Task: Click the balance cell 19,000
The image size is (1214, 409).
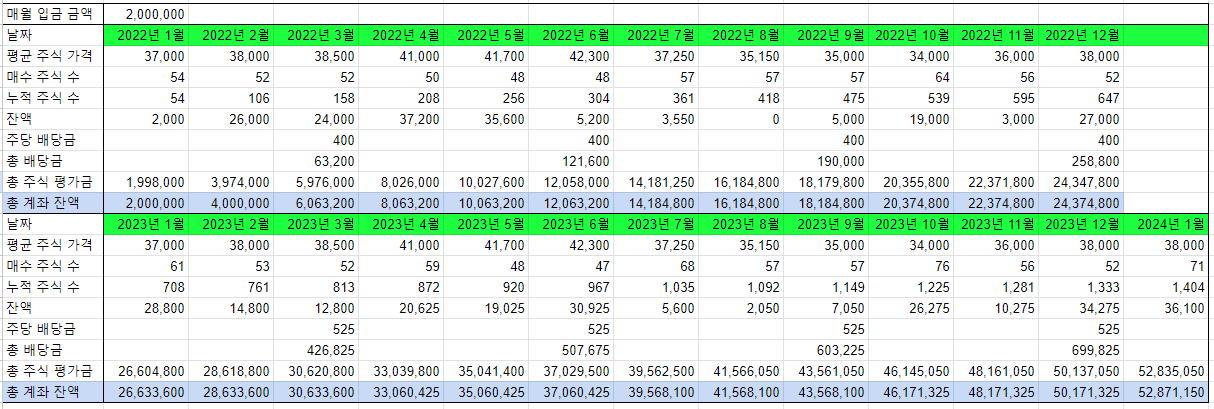Action: [x=911, y=119]
